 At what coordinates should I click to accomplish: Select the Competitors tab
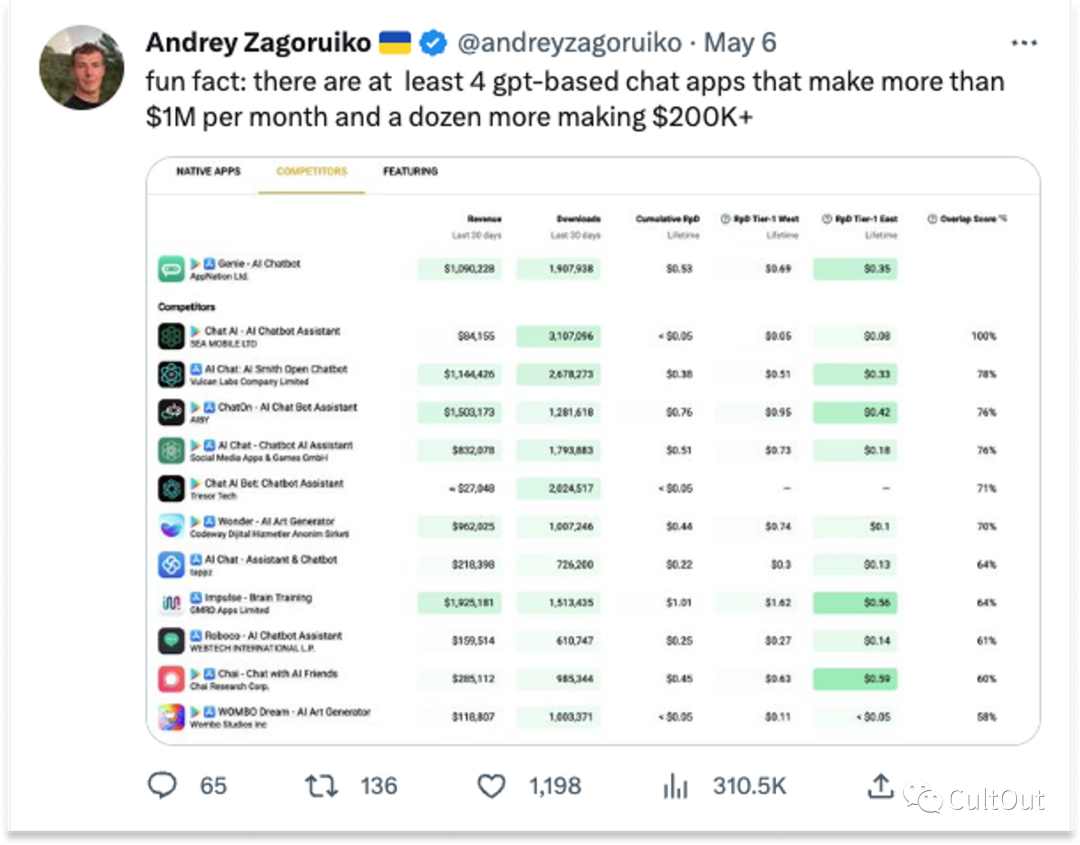coord(311,171)
